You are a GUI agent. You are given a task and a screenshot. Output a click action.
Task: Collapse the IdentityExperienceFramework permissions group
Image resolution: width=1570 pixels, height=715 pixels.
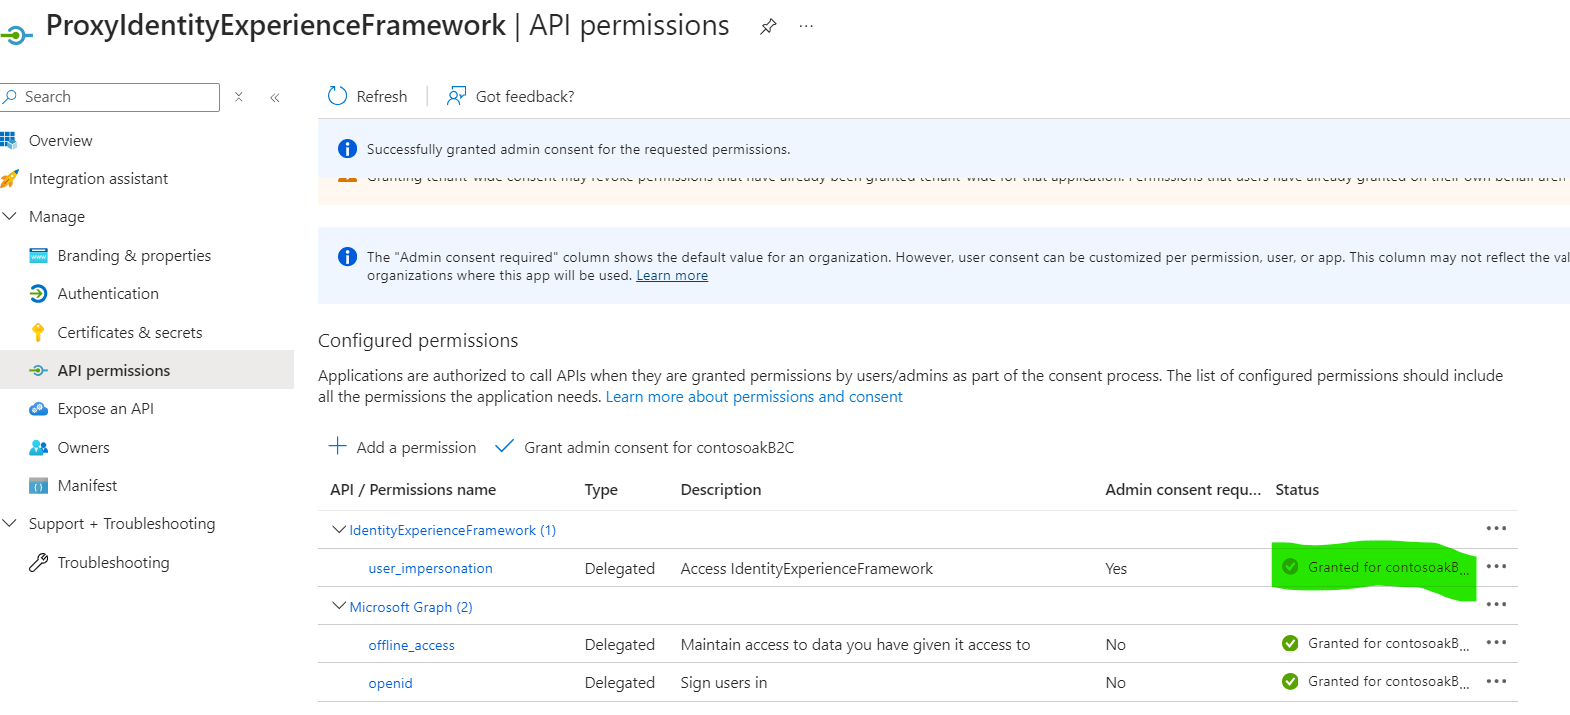[339, 530]
